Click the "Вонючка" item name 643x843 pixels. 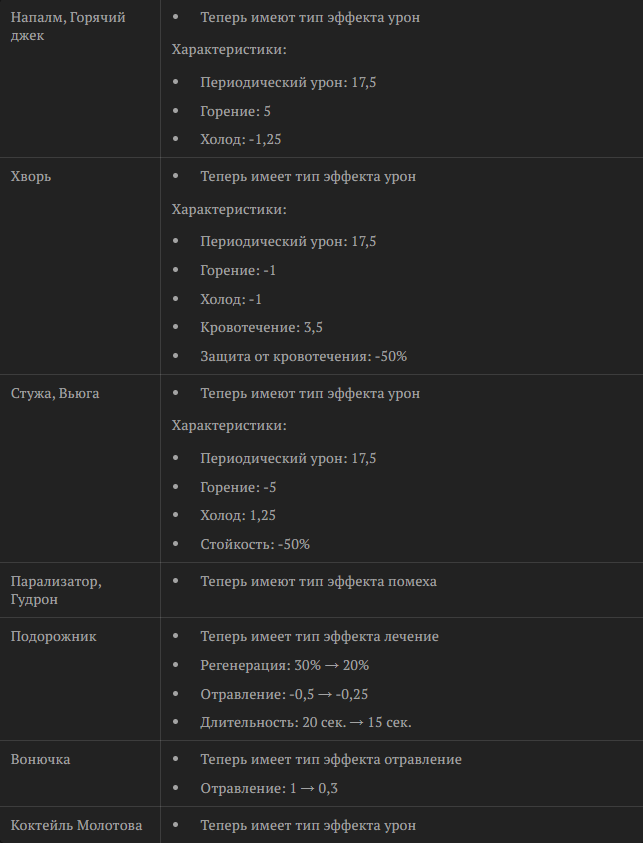(x=40, y=760)
